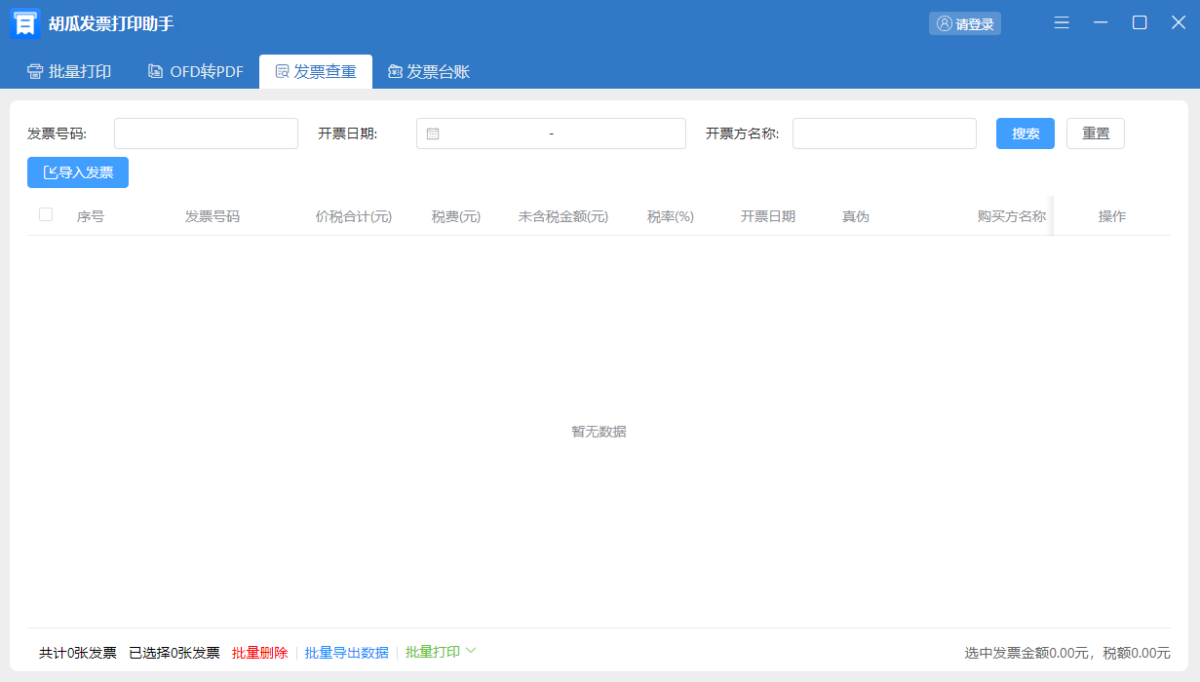
Task: Click the 胡瓜发票打印助手 app logo icon
Action: point(25,23)
